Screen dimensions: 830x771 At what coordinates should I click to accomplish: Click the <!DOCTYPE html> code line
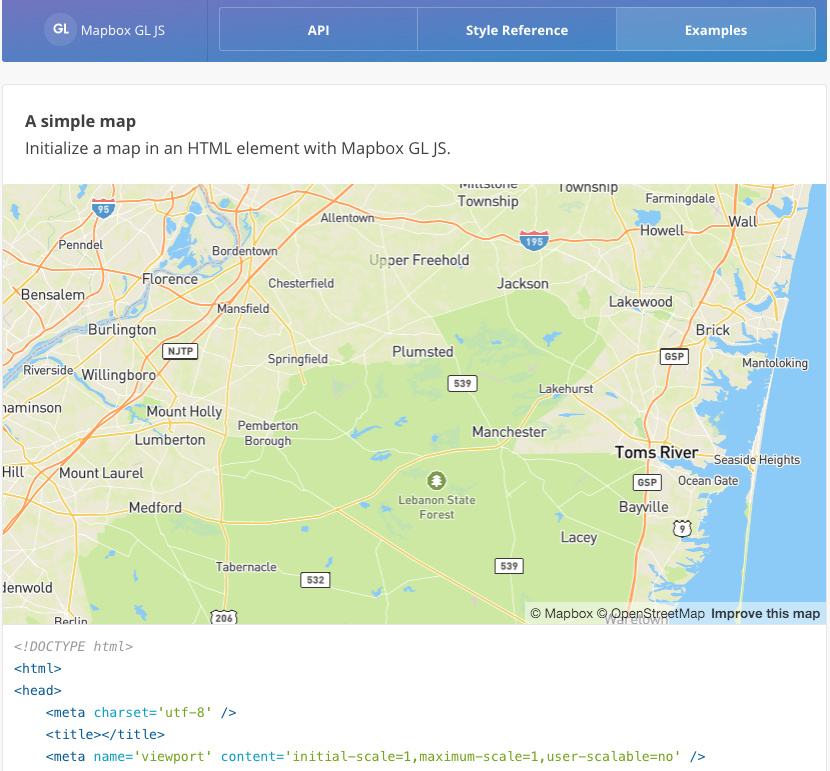click(73, 646)
